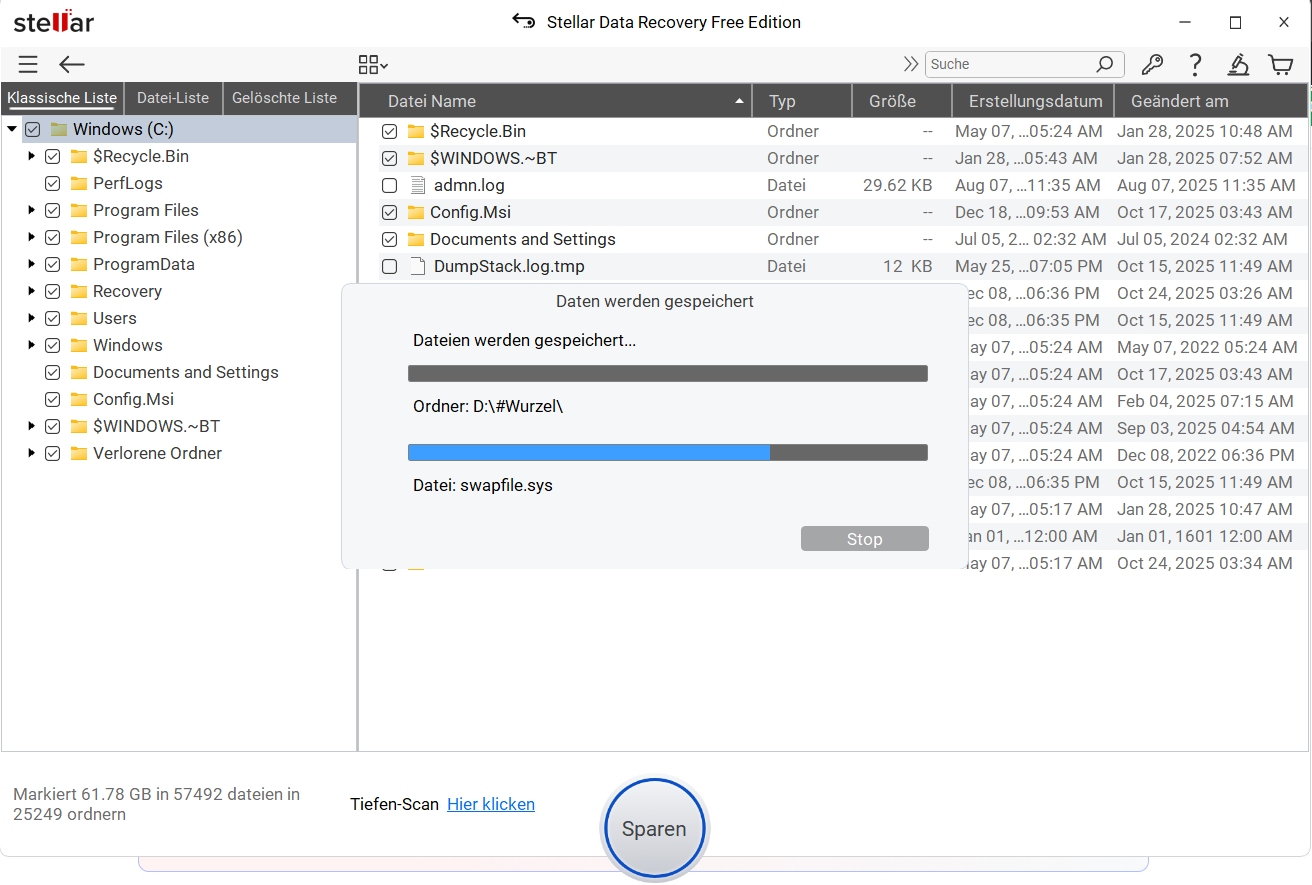Click the microscope tools icon
The width and height of the screenshot is (1312, 885).
coord(1238,65)
